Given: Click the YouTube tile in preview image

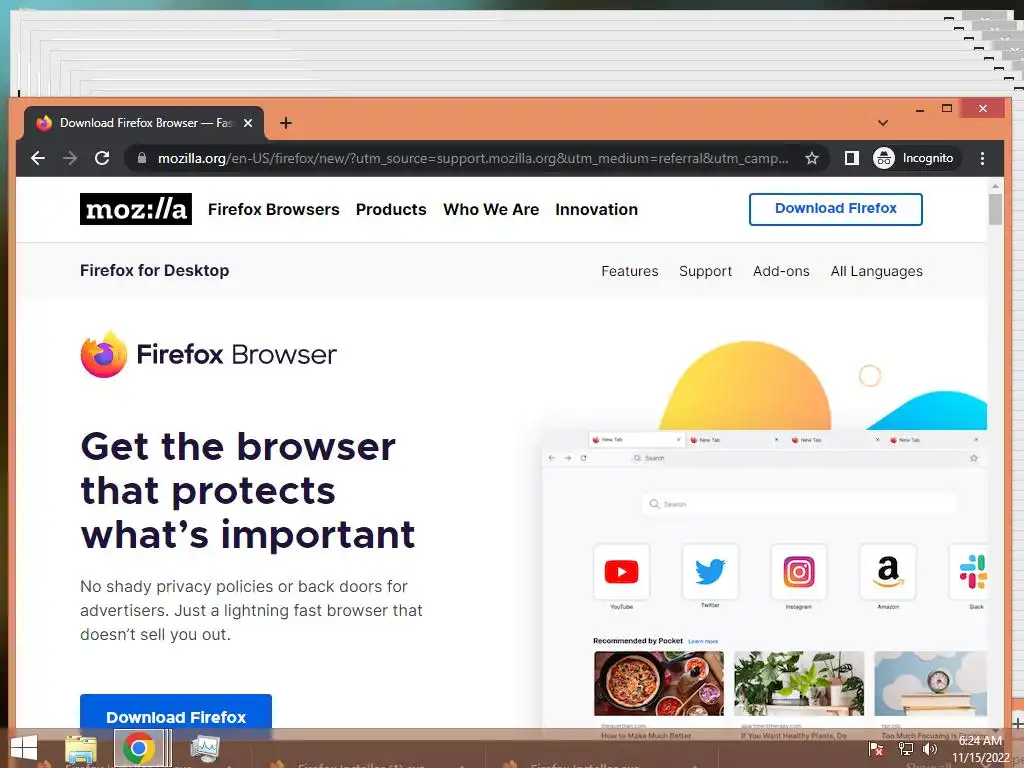Looking at the screenshot, I should click(622, 572).
